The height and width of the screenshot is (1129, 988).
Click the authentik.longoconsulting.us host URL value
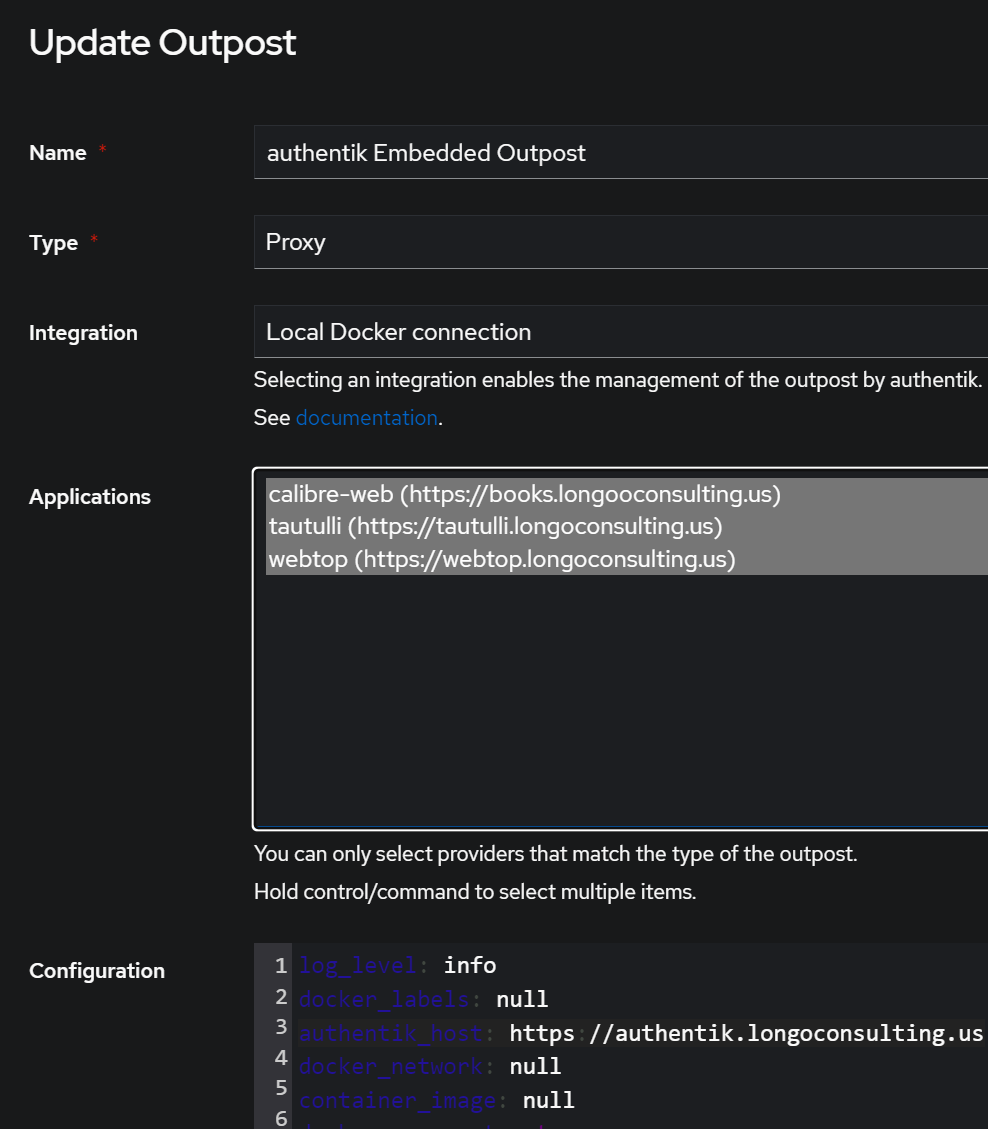click(746, 1033)
